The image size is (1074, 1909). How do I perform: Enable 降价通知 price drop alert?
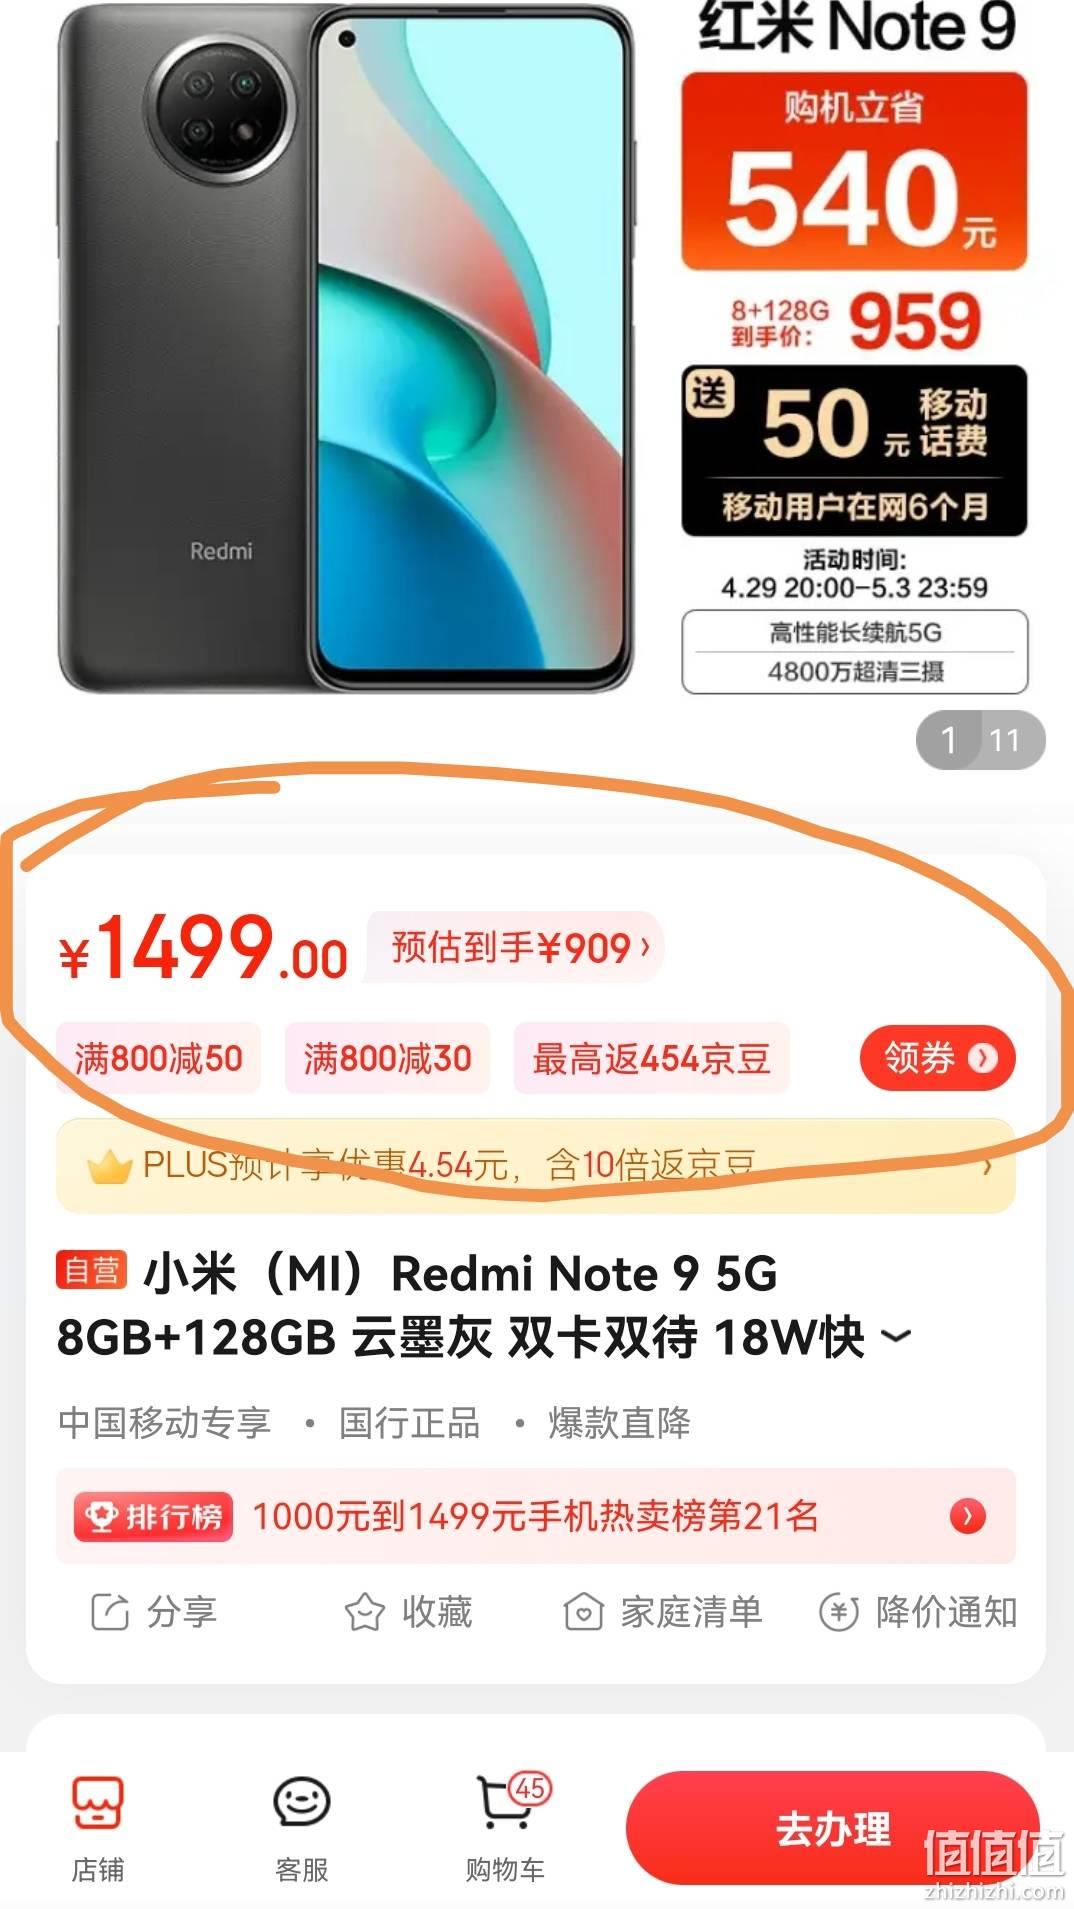(x=918, y=1612)
